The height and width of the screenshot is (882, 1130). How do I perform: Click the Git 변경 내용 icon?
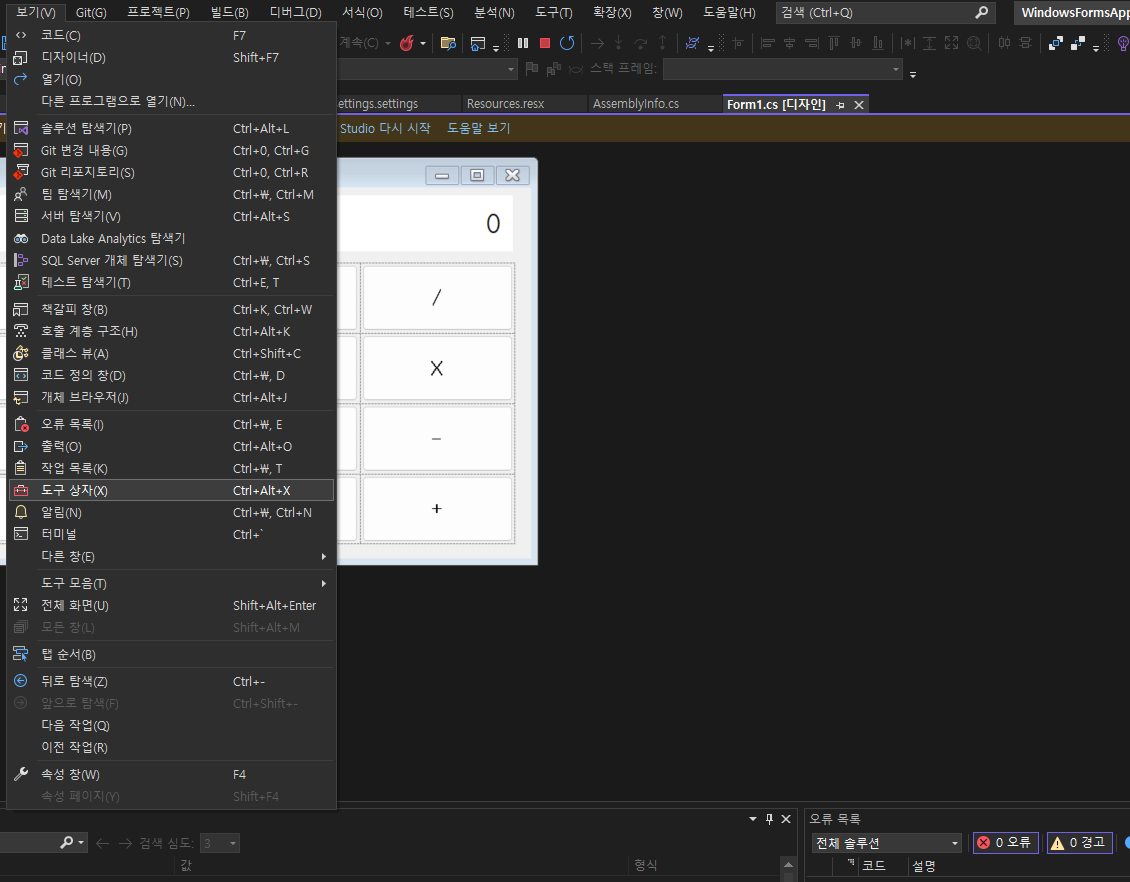(x=21, y=151)
